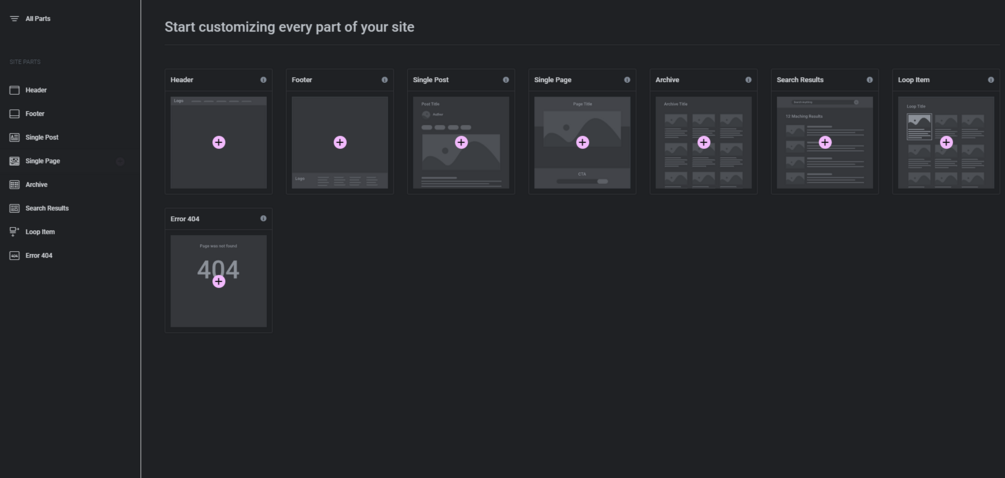Click the Error 404 sidebar icon

(x=14, y=256)
